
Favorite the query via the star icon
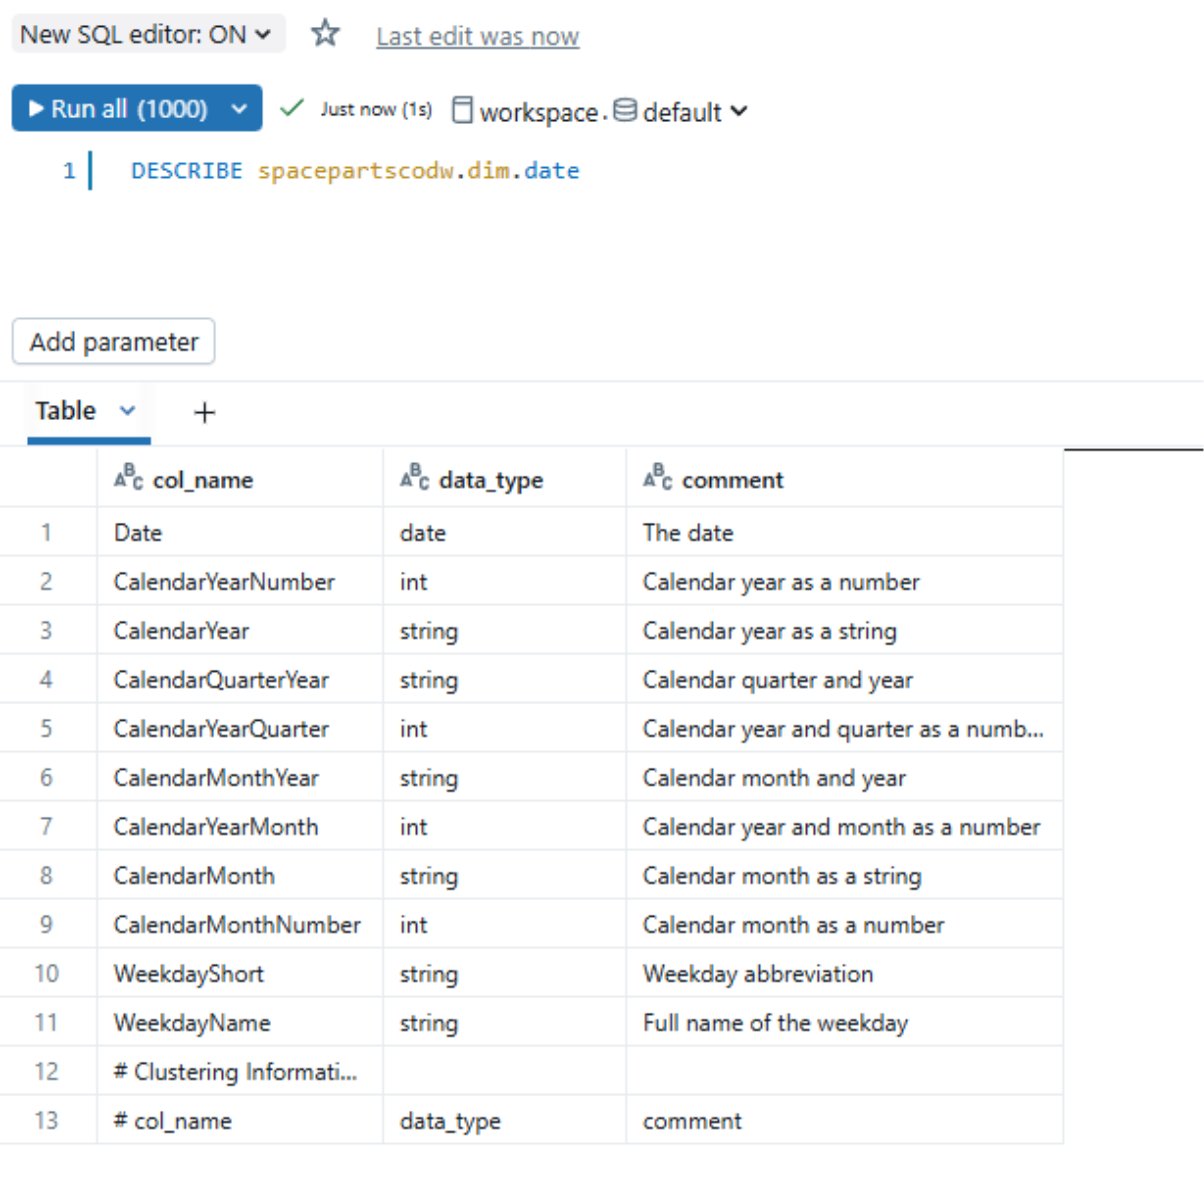coord(325,33)
